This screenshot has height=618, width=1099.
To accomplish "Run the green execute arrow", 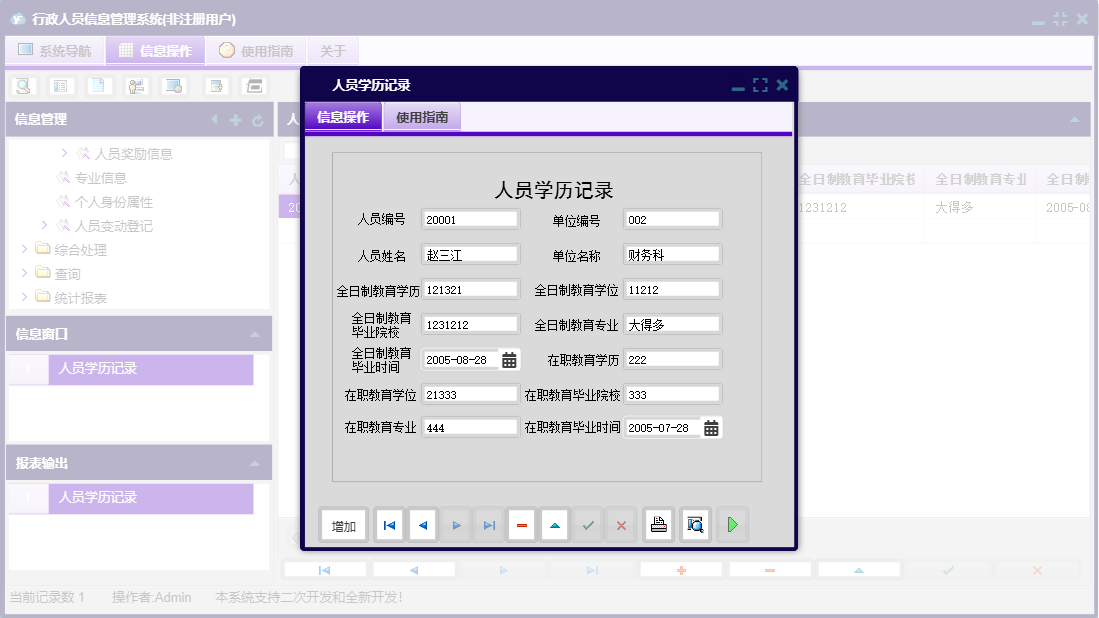I will click(x=732, y=524).
